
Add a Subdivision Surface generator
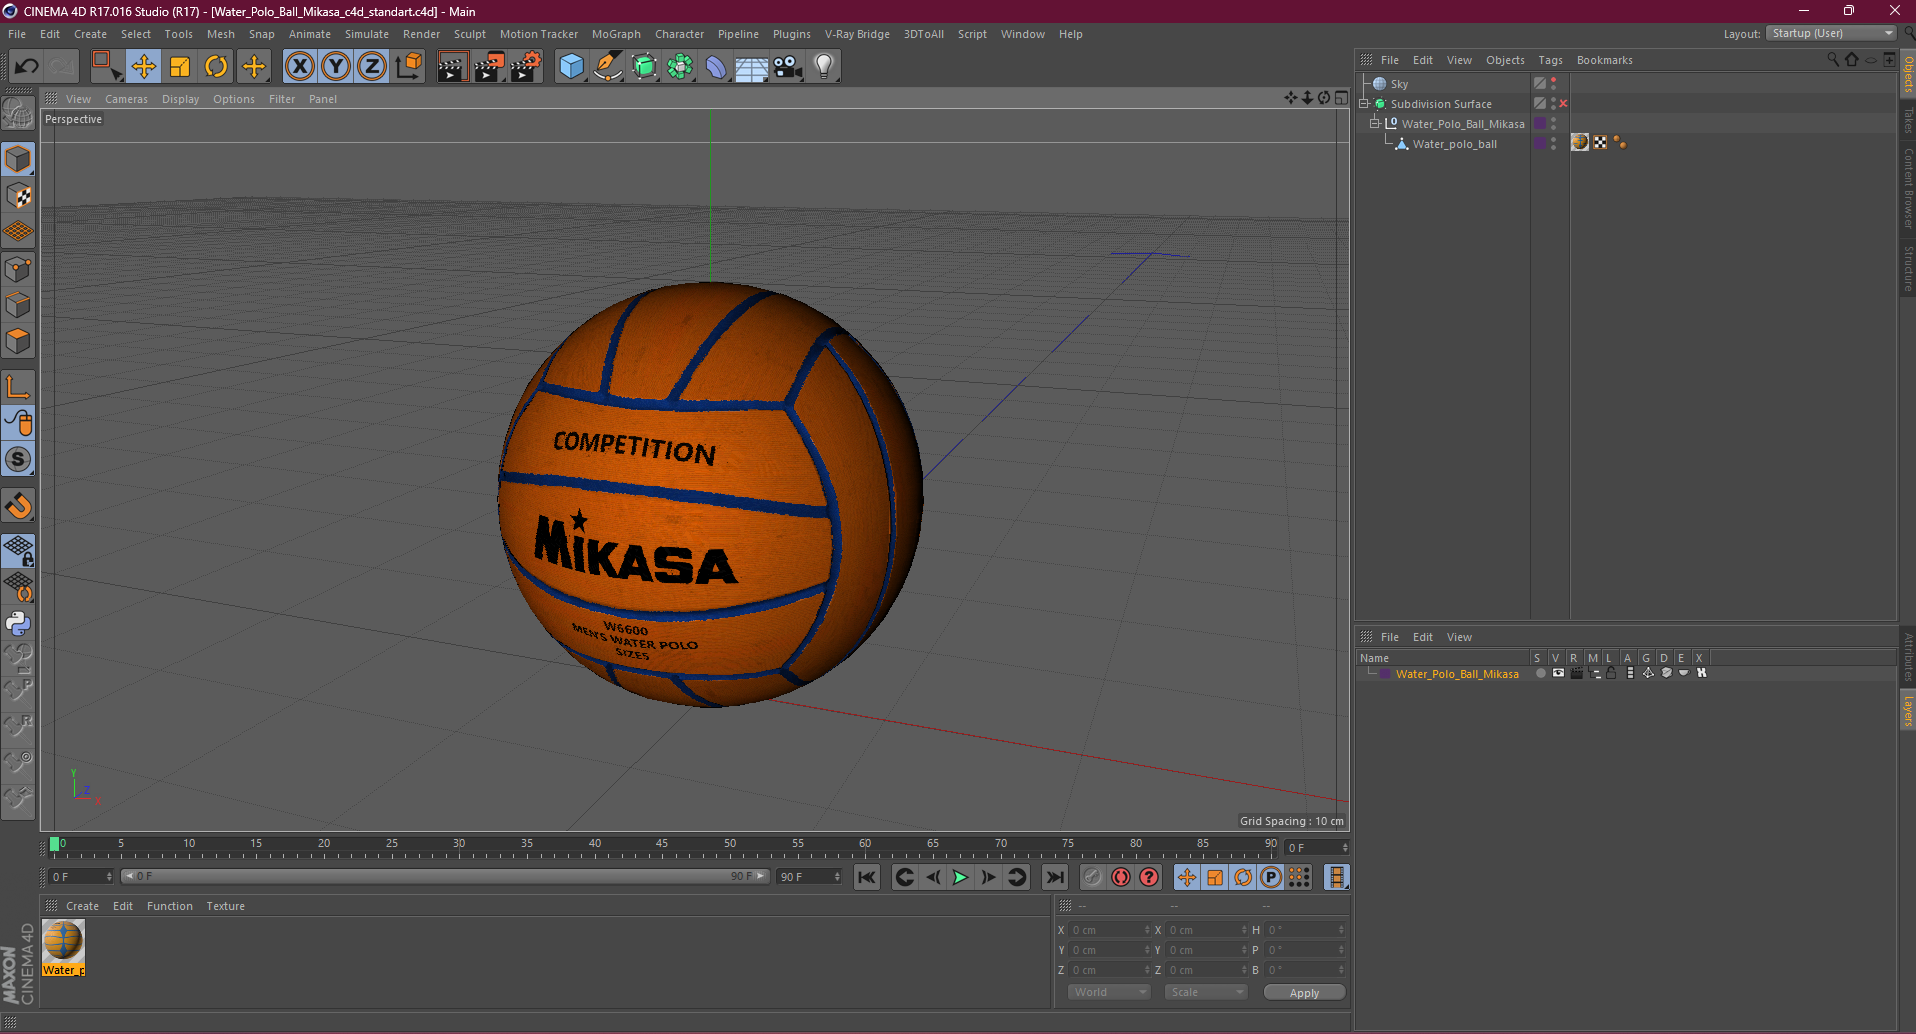point(644,67)
